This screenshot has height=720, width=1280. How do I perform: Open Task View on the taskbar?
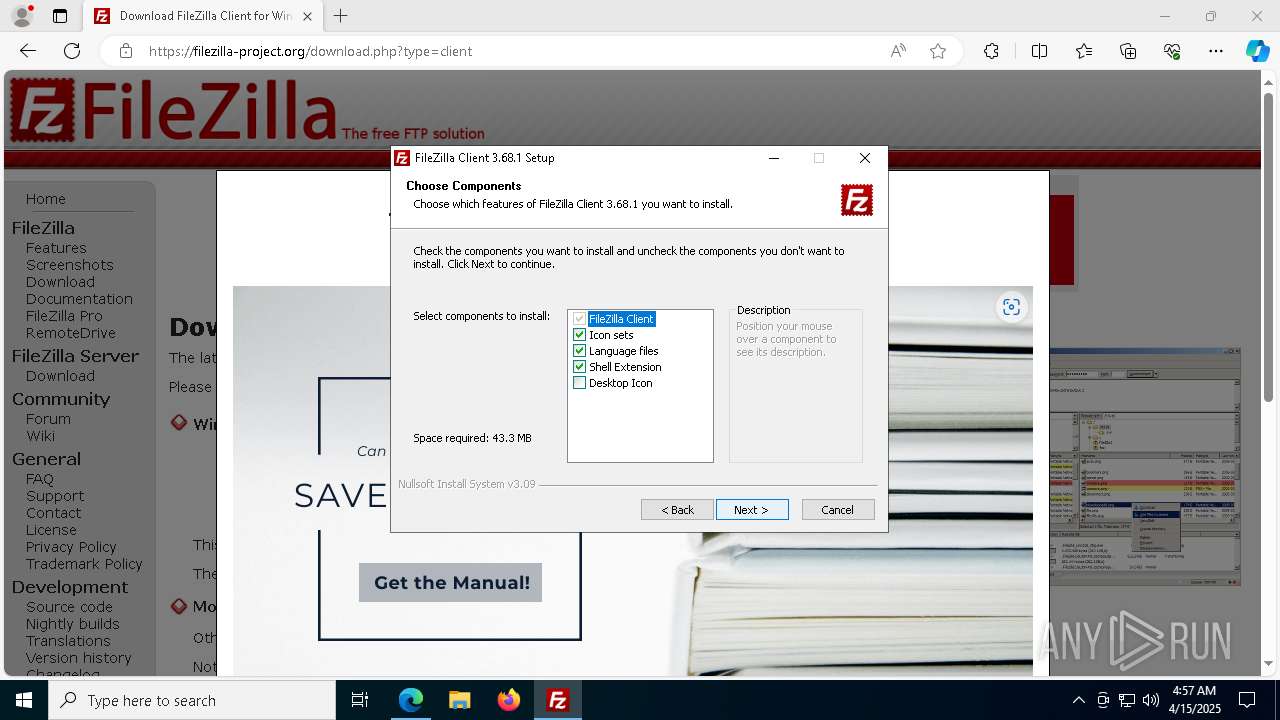pyautogui.click(x=360, y=700)
